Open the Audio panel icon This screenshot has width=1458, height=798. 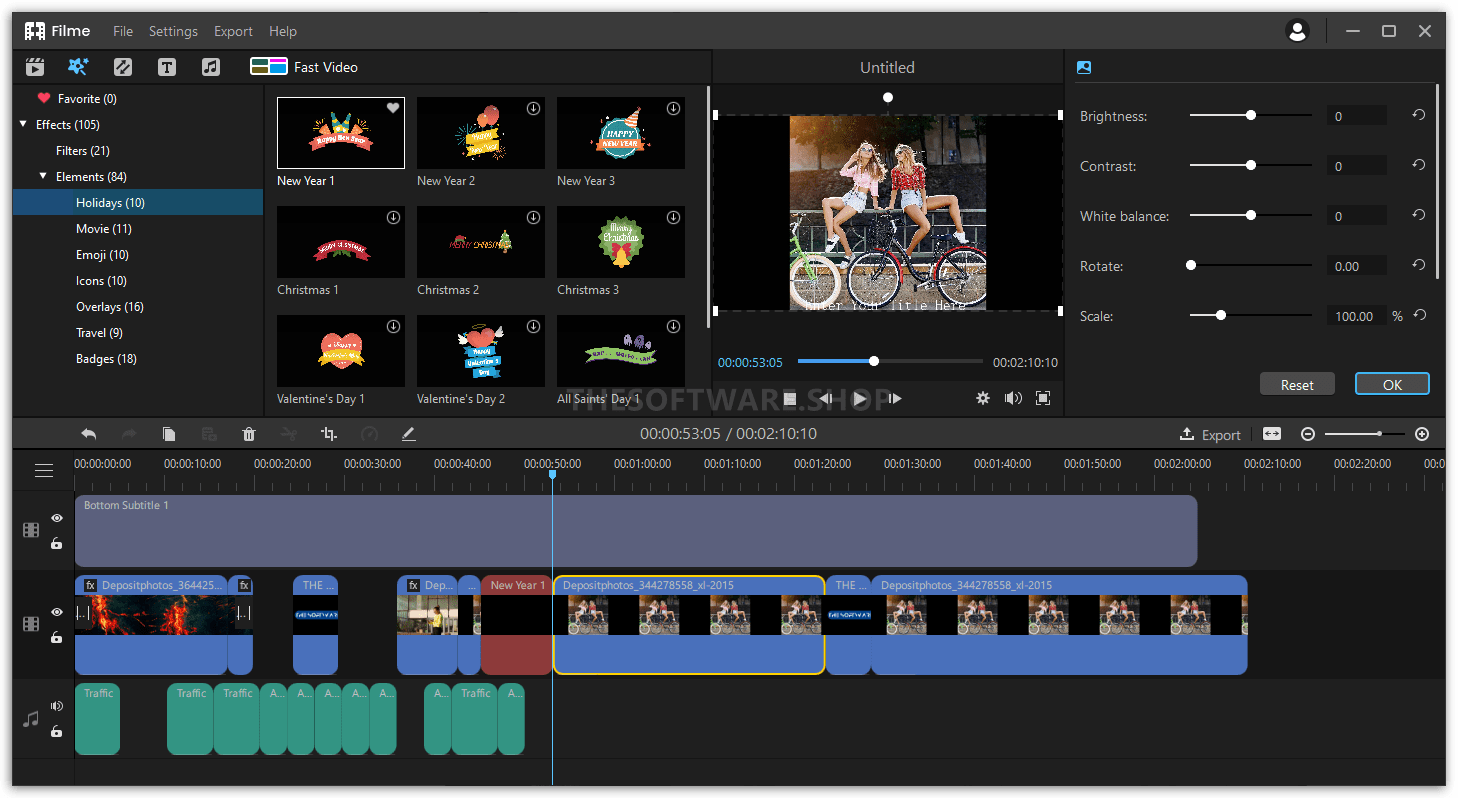210,66
